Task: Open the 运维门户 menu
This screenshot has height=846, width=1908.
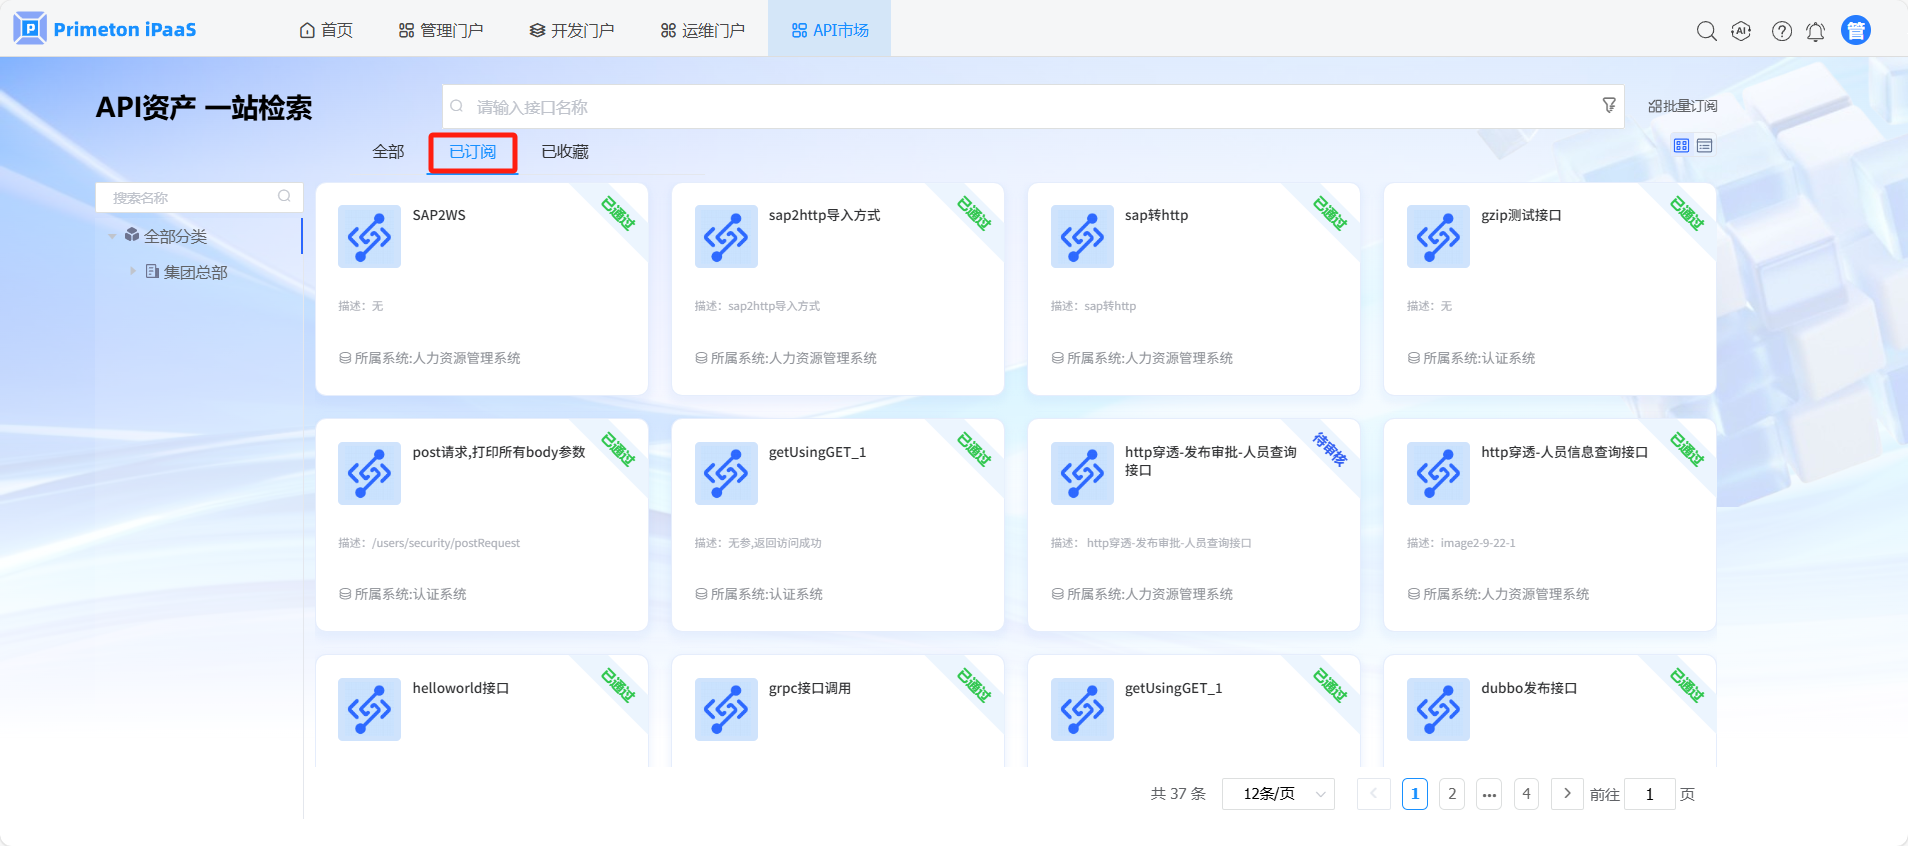Action: click(702, 30)
